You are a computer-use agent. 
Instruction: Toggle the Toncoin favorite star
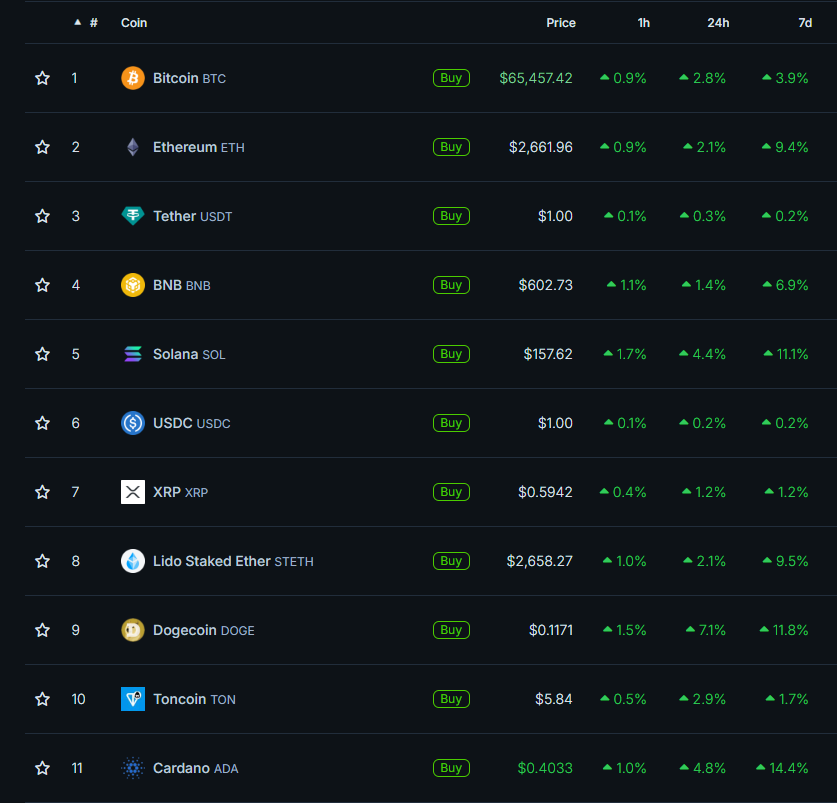coord(42,699)
